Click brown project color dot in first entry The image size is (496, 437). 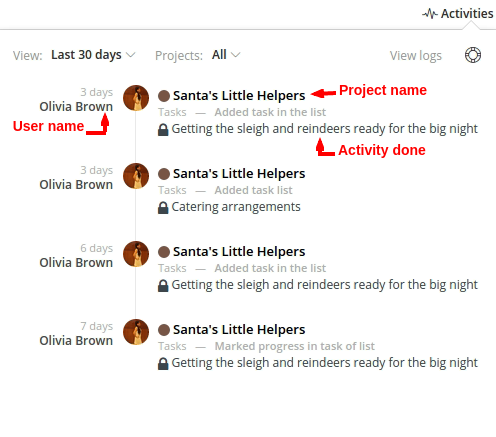(164, 96)
